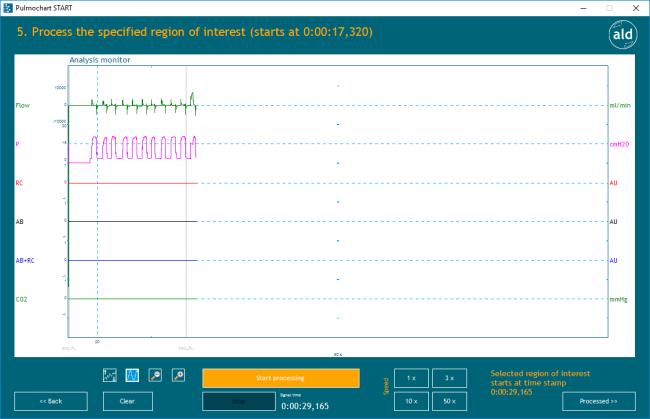Image resolution: width=650 pixels, height=419 pixels.
Task: Go to previous step with Back
Action: (51, 401)
